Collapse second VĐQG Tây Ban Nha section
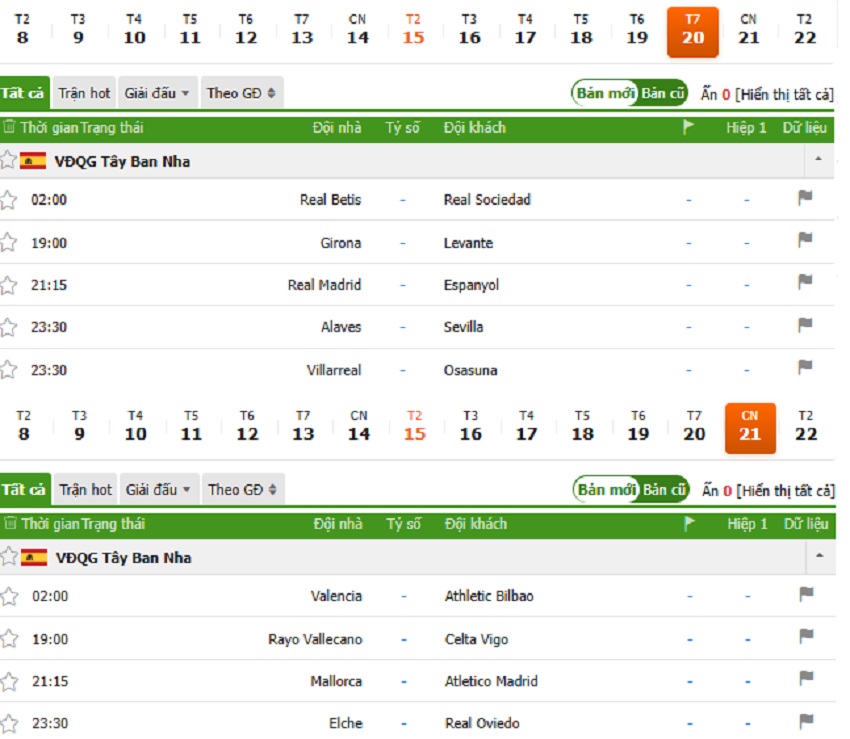Viewport: 850px width, 739px height. click(820, 556)
